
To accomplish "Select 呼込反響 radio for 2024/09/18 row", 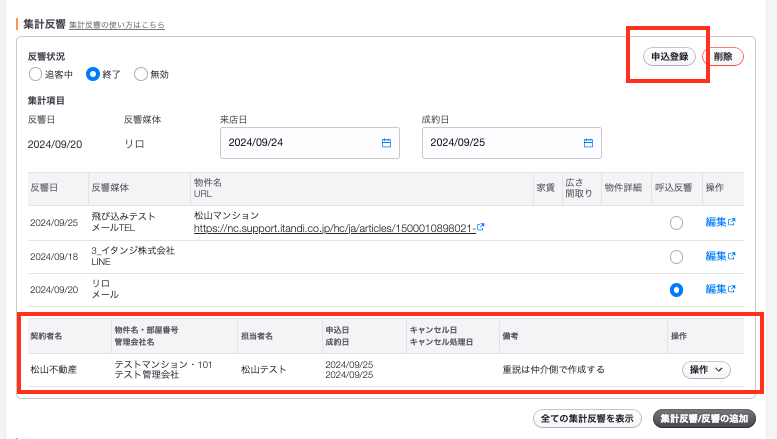I will (x=676, y=257).
